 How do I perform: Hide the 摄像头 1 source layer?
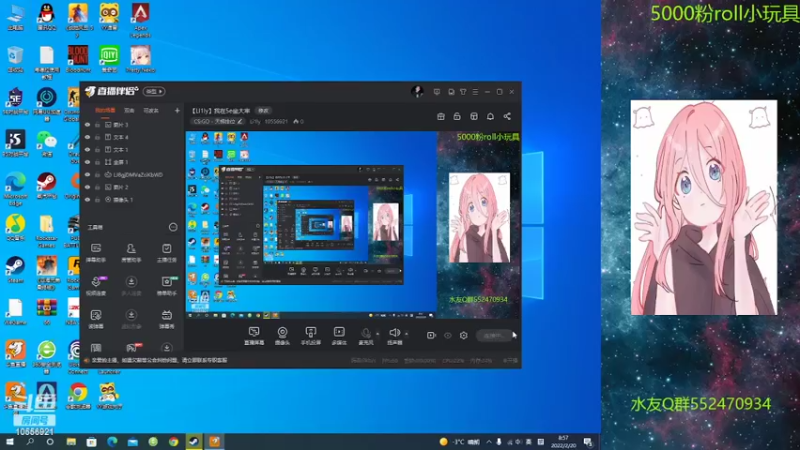(87, 199)
